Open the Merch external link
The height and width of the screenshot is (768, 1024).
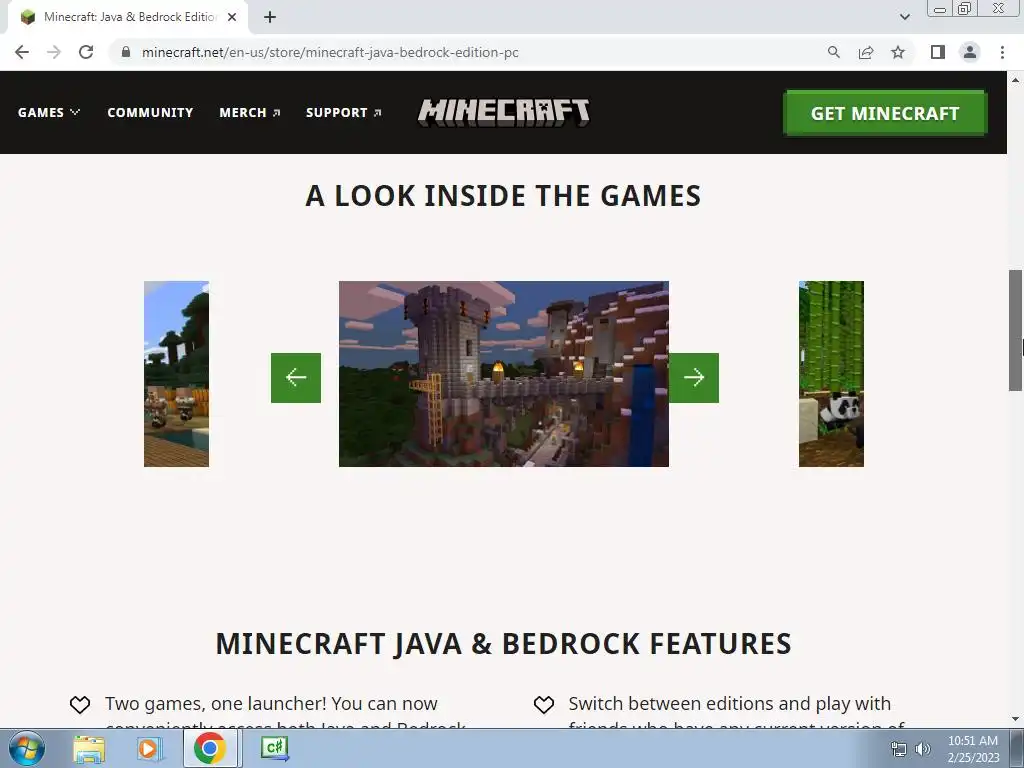point(250,112)
